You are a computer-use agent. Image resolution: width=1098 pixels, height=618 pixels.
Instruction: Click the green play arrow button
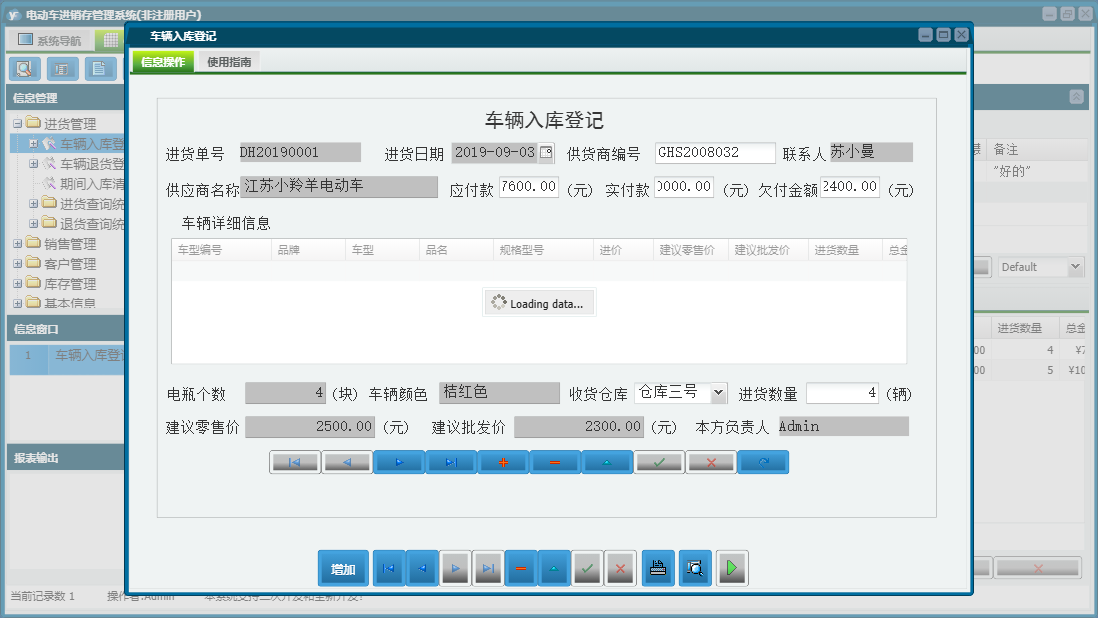click(x=732, y=568)
